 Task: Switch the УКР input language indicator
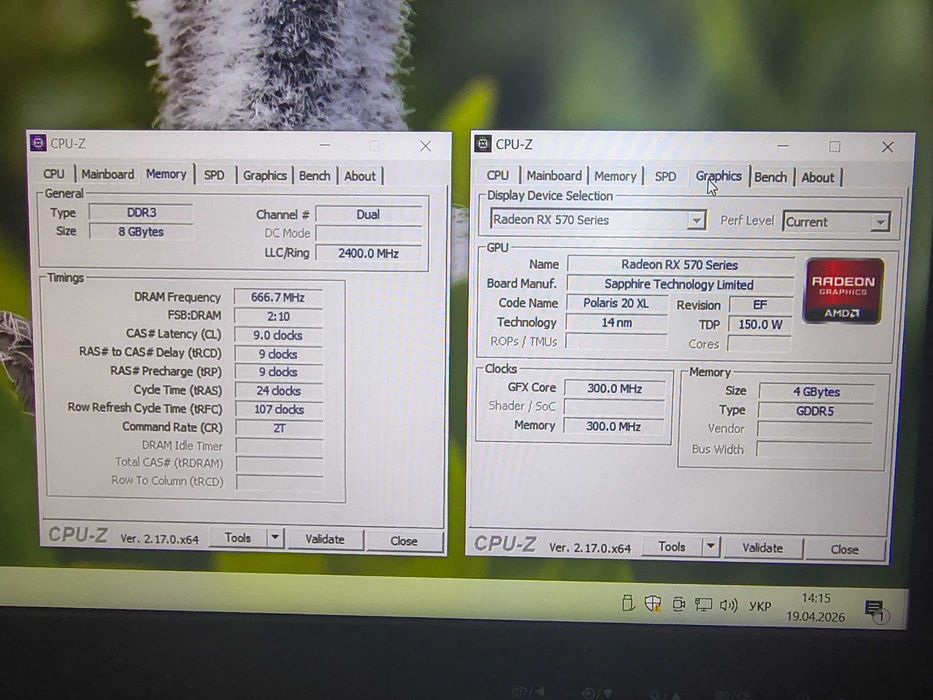point(760,607)
